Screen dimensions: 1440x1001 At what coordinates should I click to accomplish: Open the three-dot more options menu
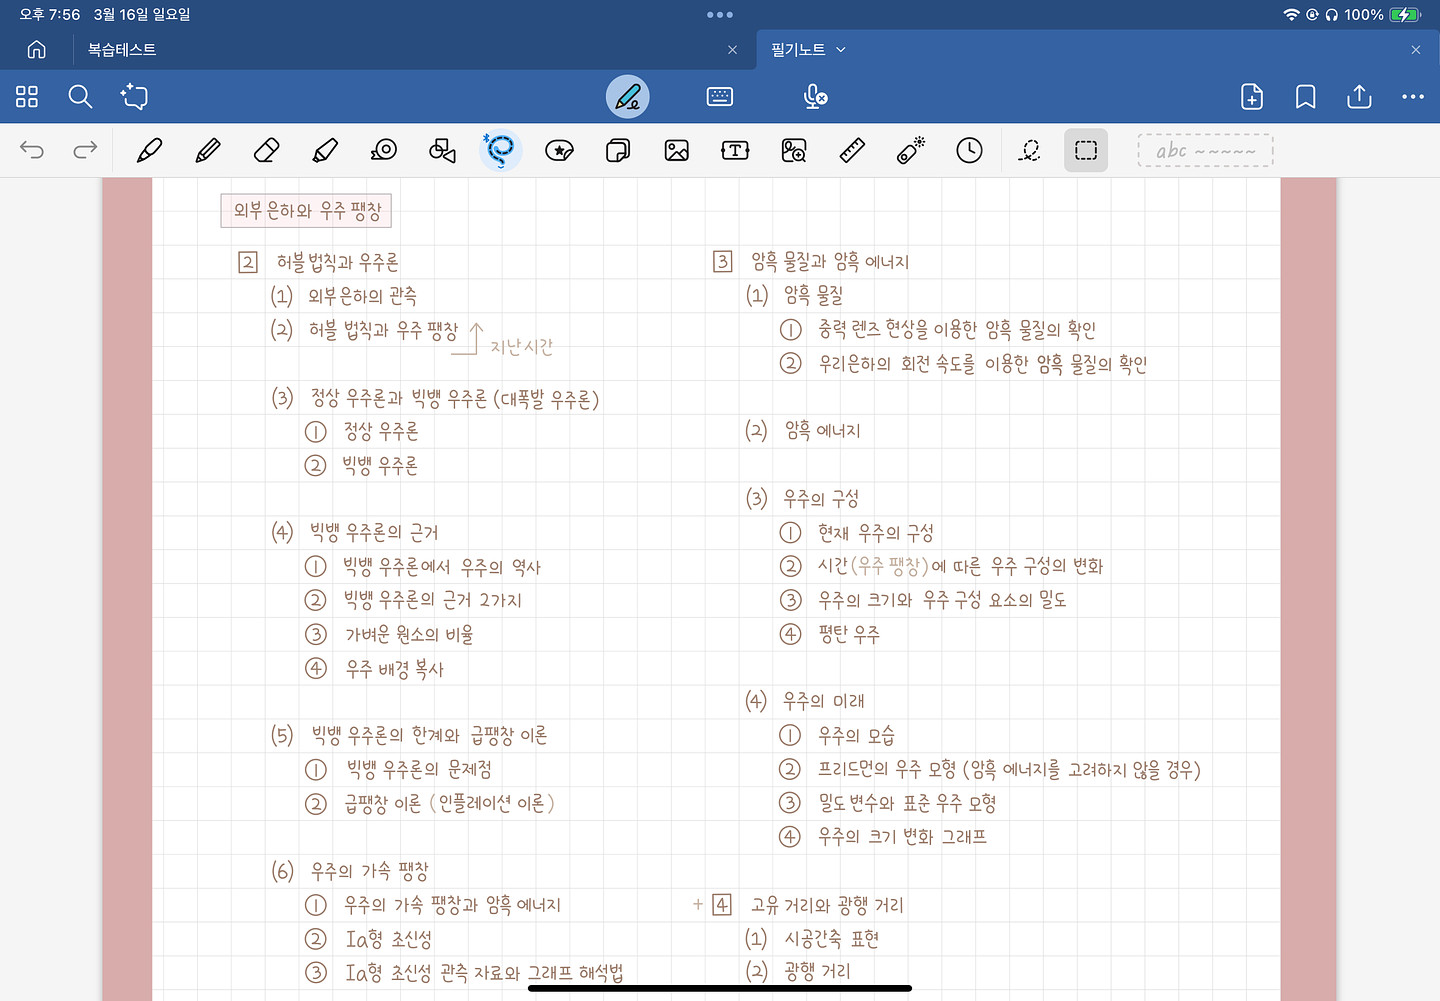coord(1412,97)
